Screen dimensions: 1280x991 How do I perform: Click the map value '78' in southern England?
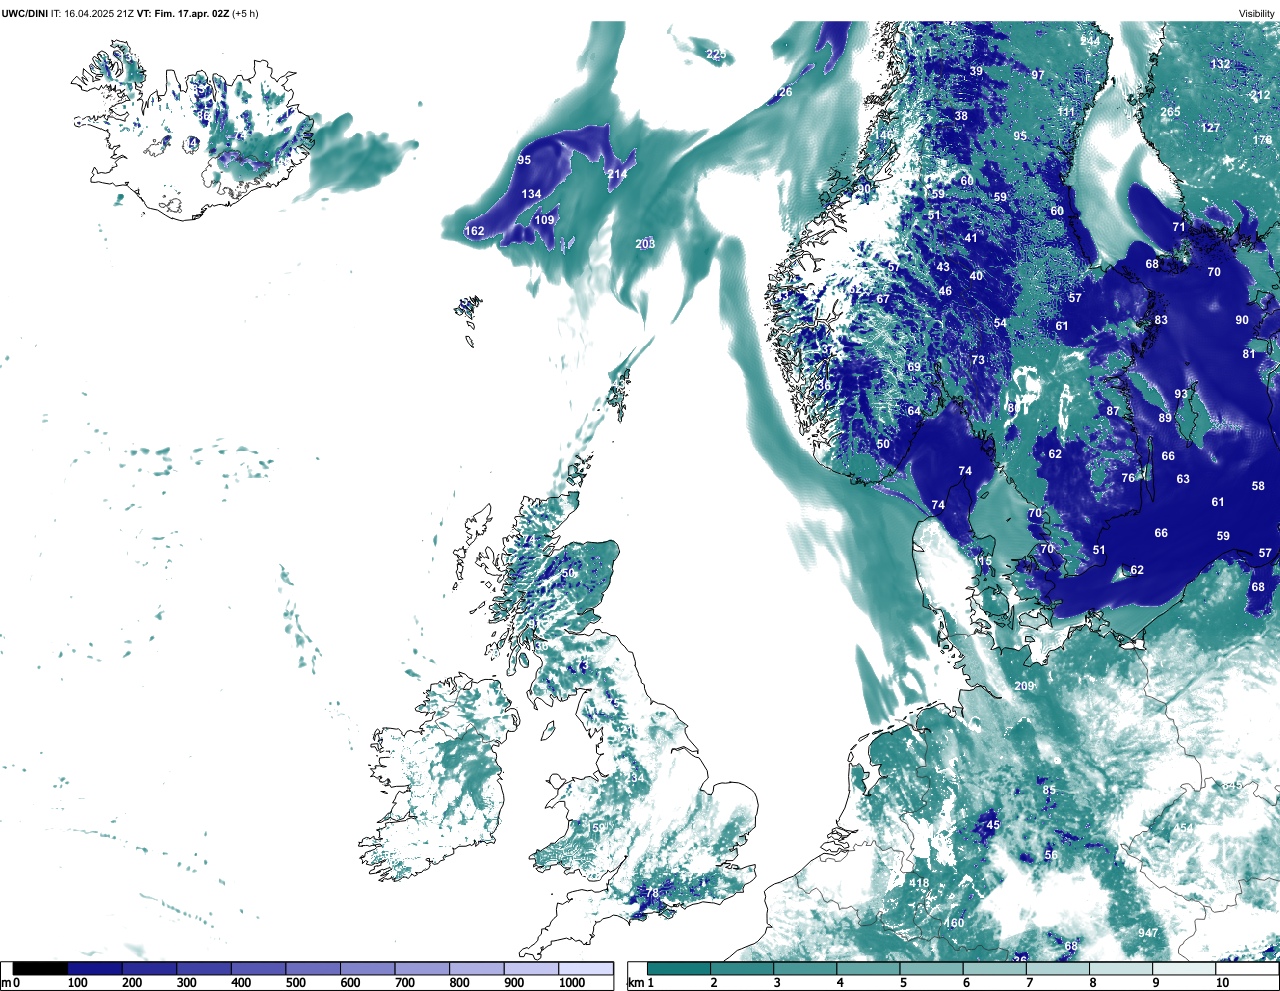[652, 893]
